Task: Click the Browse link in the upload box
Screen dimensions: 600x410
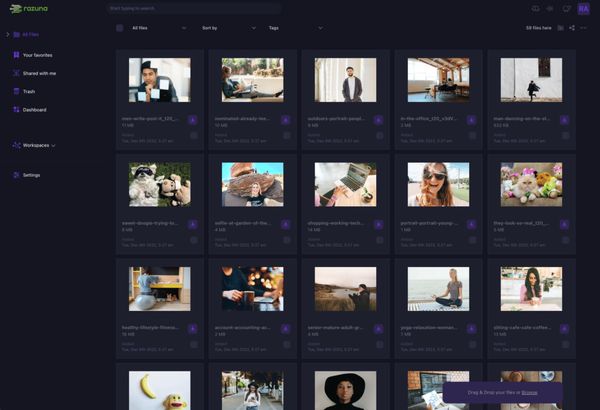Action: click(529, 392)
